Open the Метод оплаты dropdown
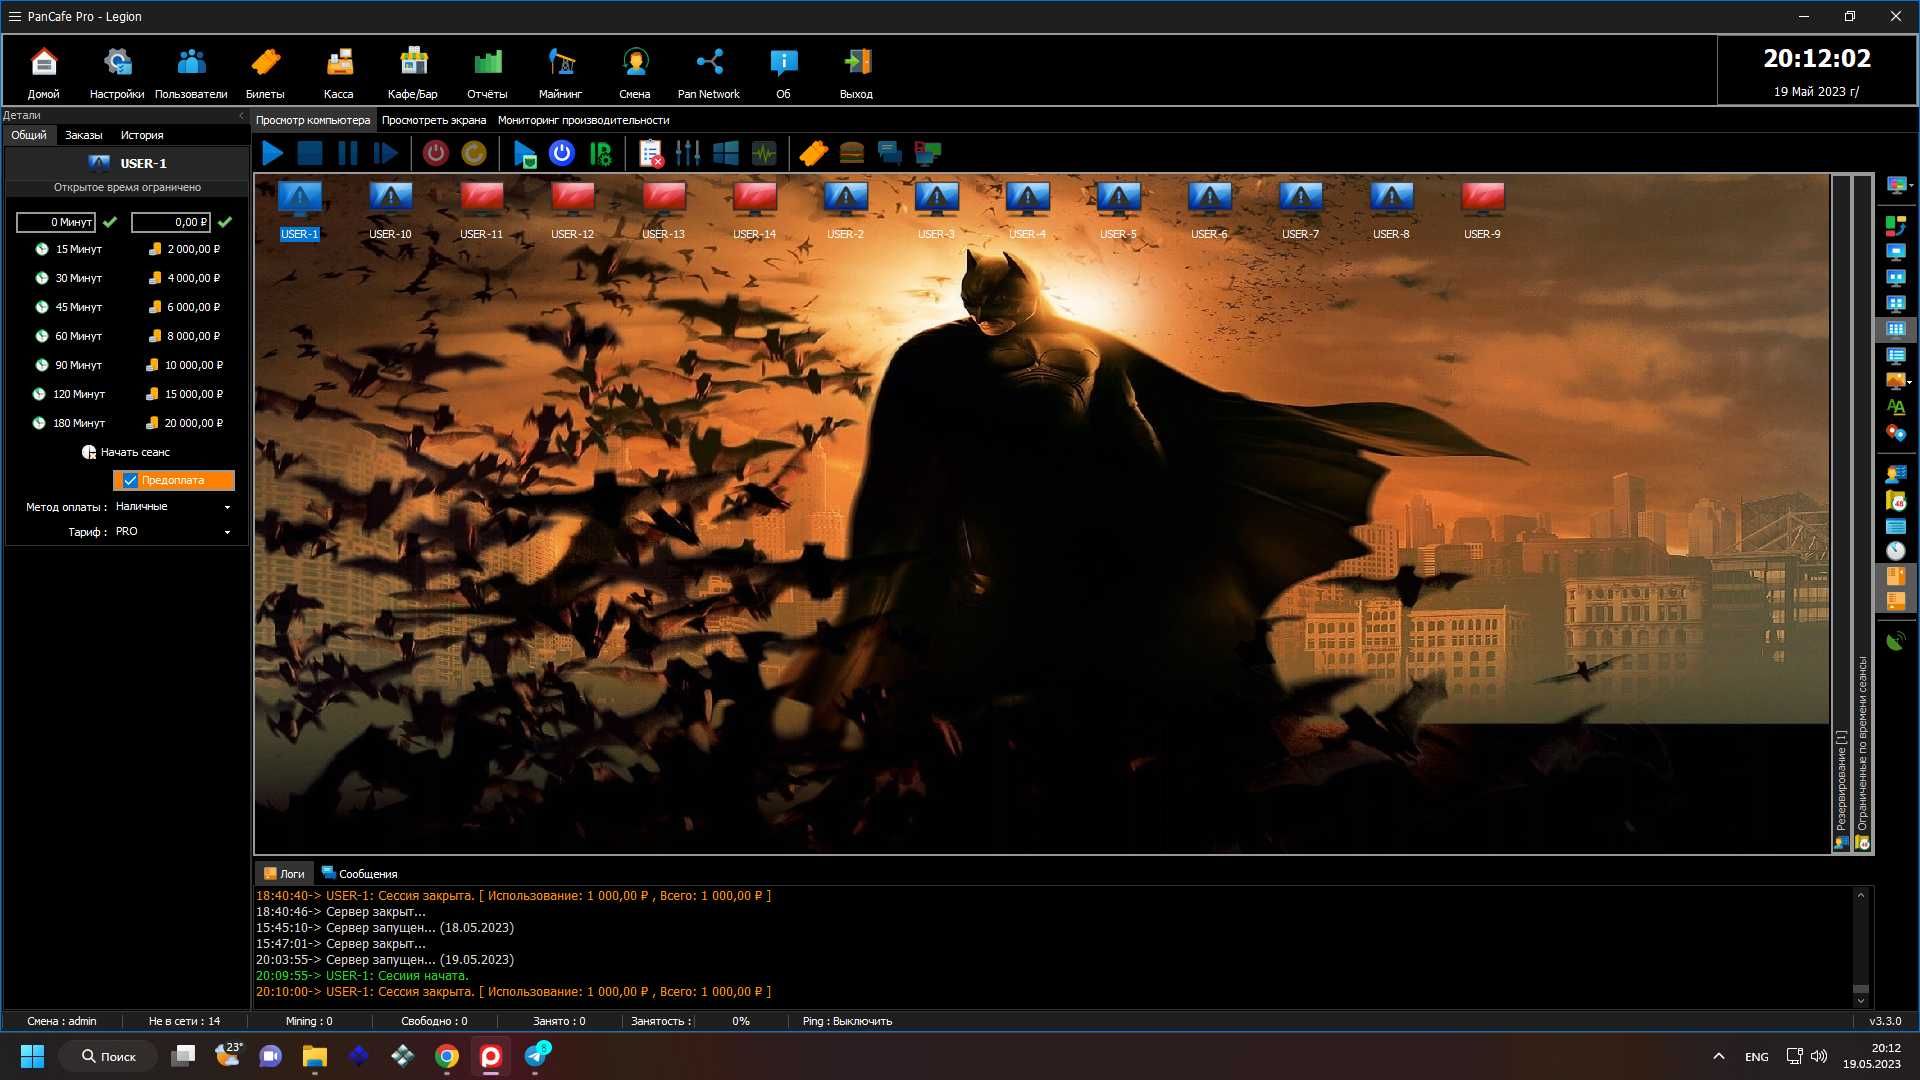The height and width of the screenshot is (1080, 1920). coord(173,507)
